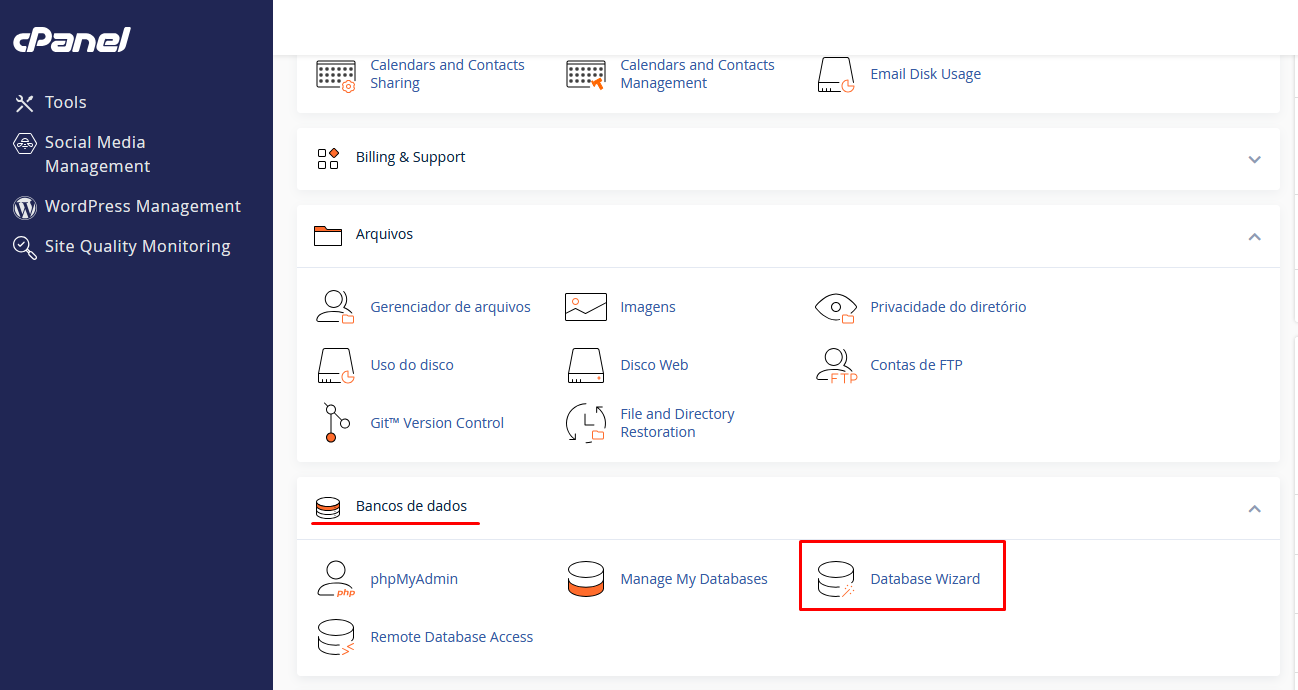Click the Uso do disco icon
The width and height of the screenshot is (1298, 690).
(336, 366)
